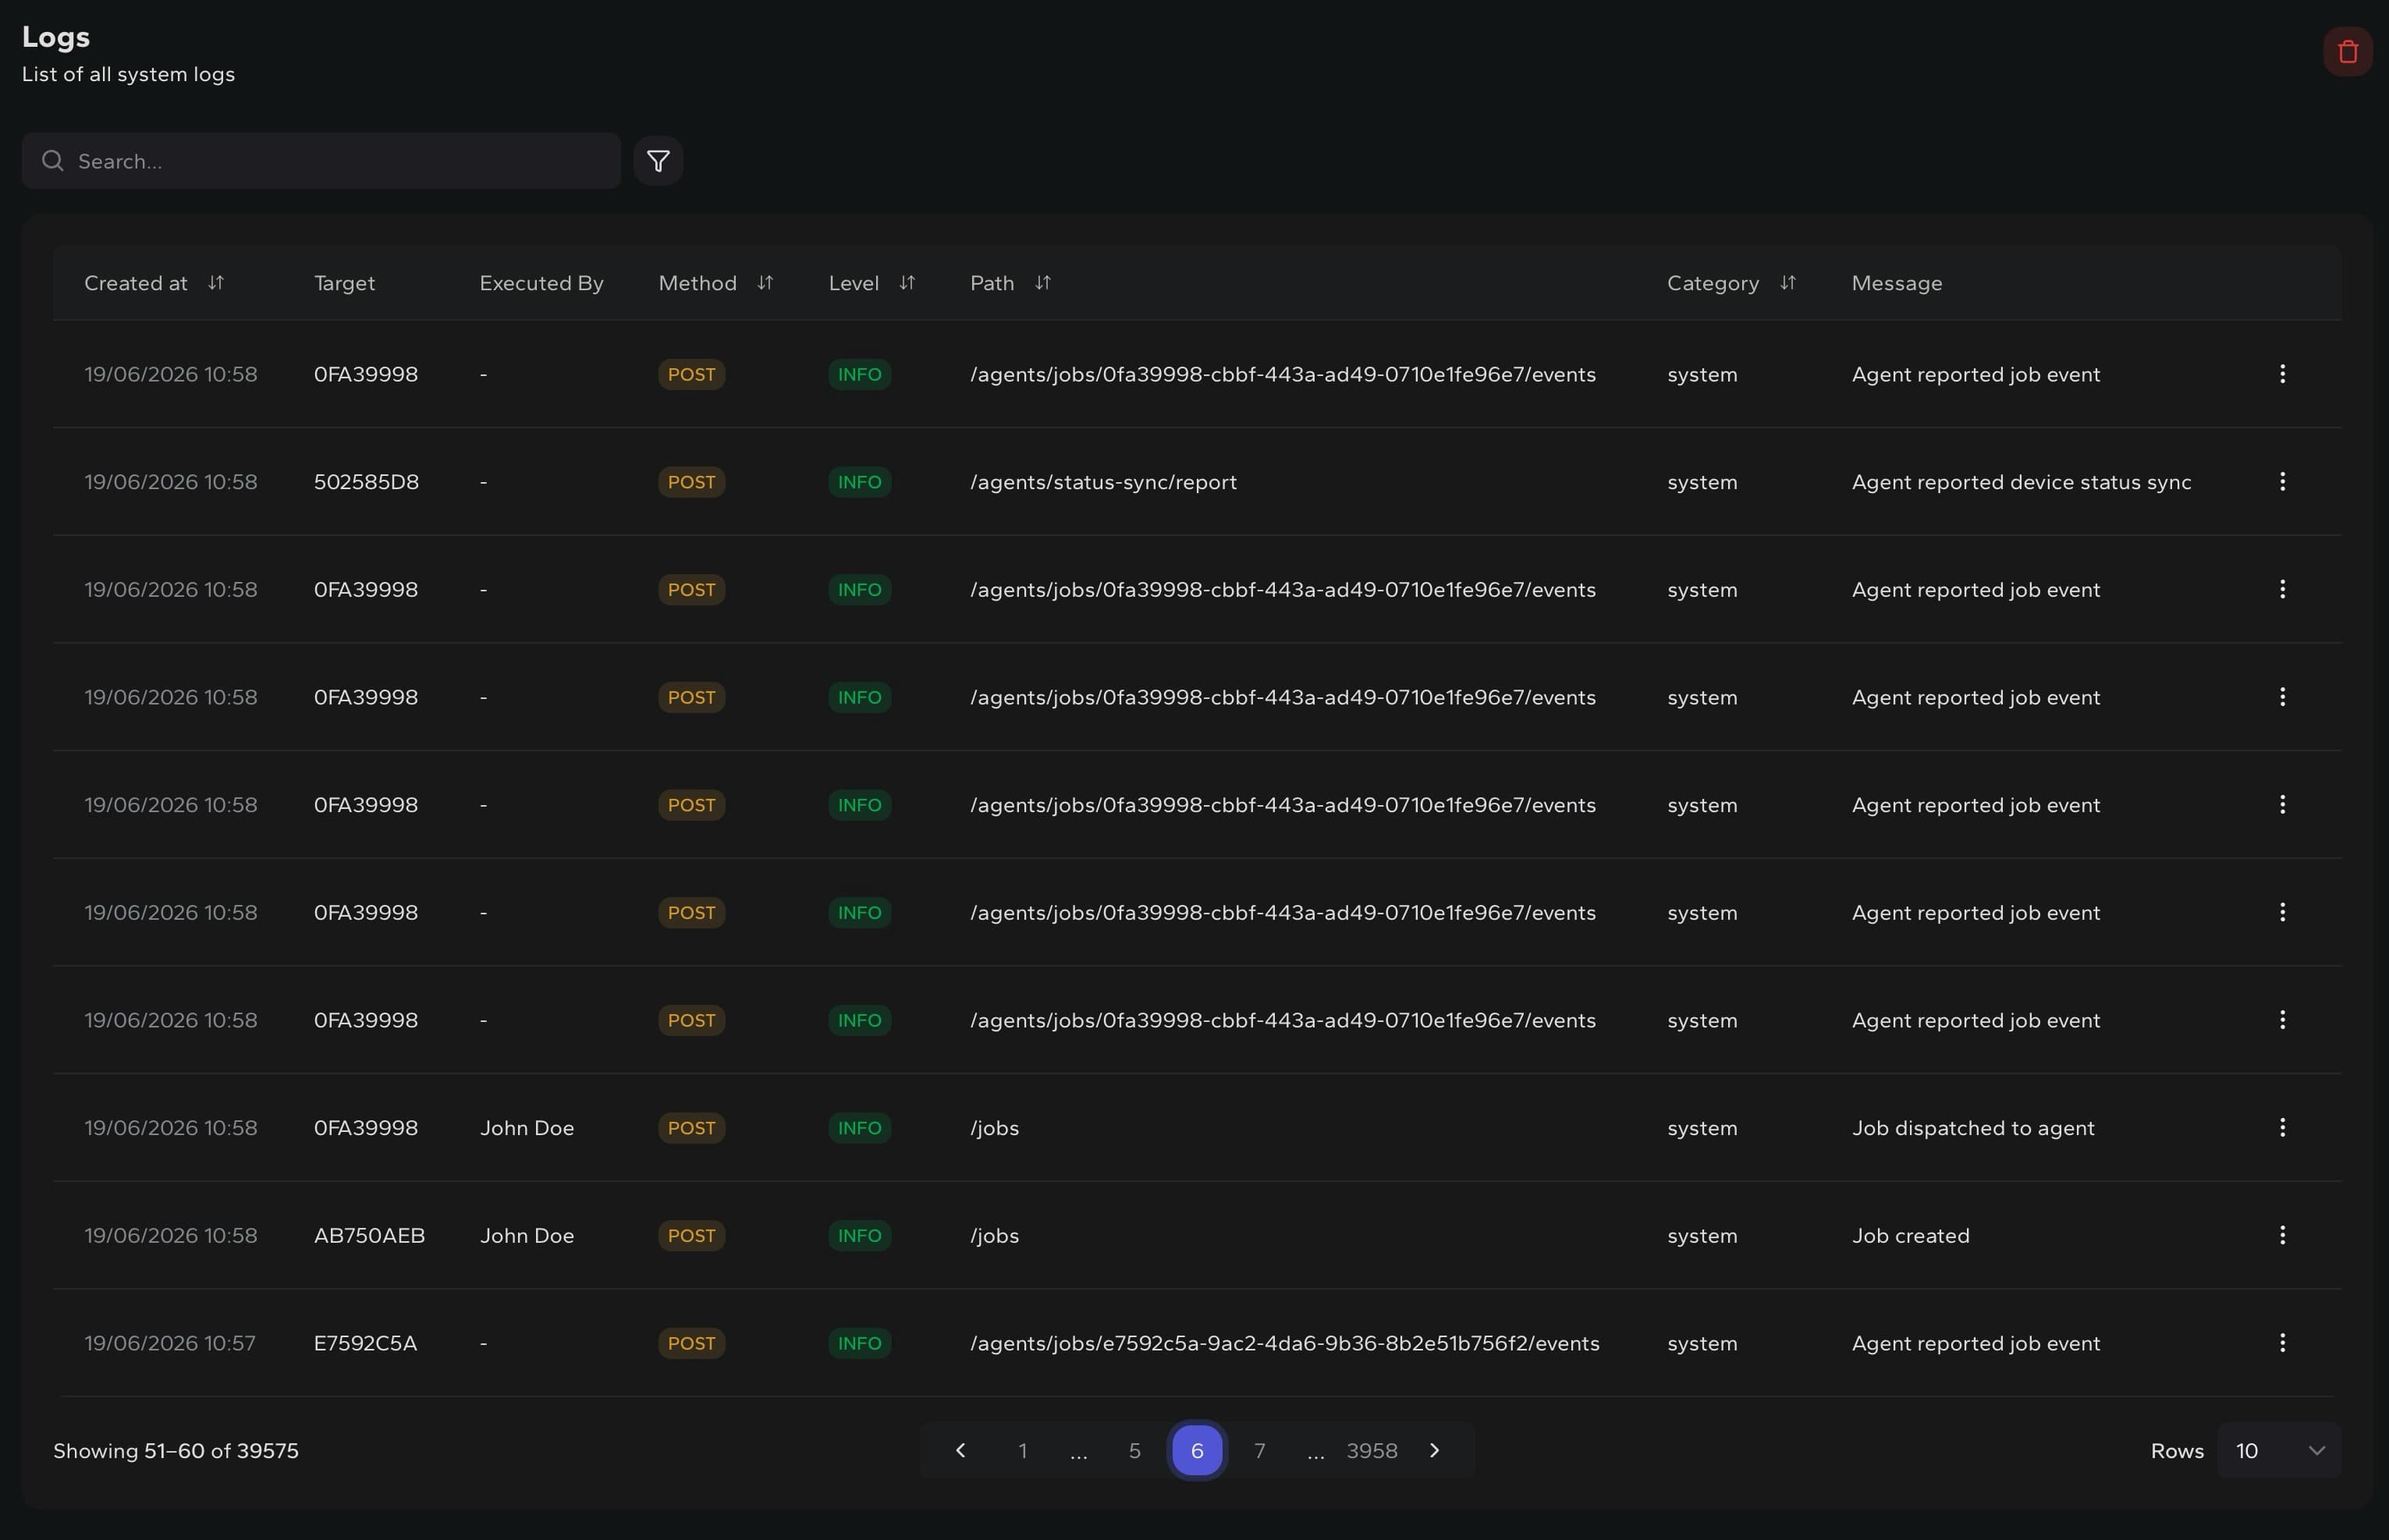Click the /agents/status-sync/report path
Screen dimensions: 2389x1540
tap(1103, 482)
